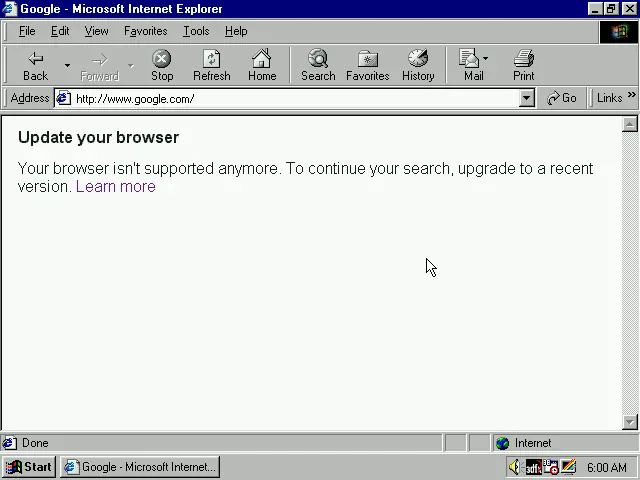Click the Mail toolbar icon
Image resolution: width=640 pixels, height=480 pixels.
point(469,65)
